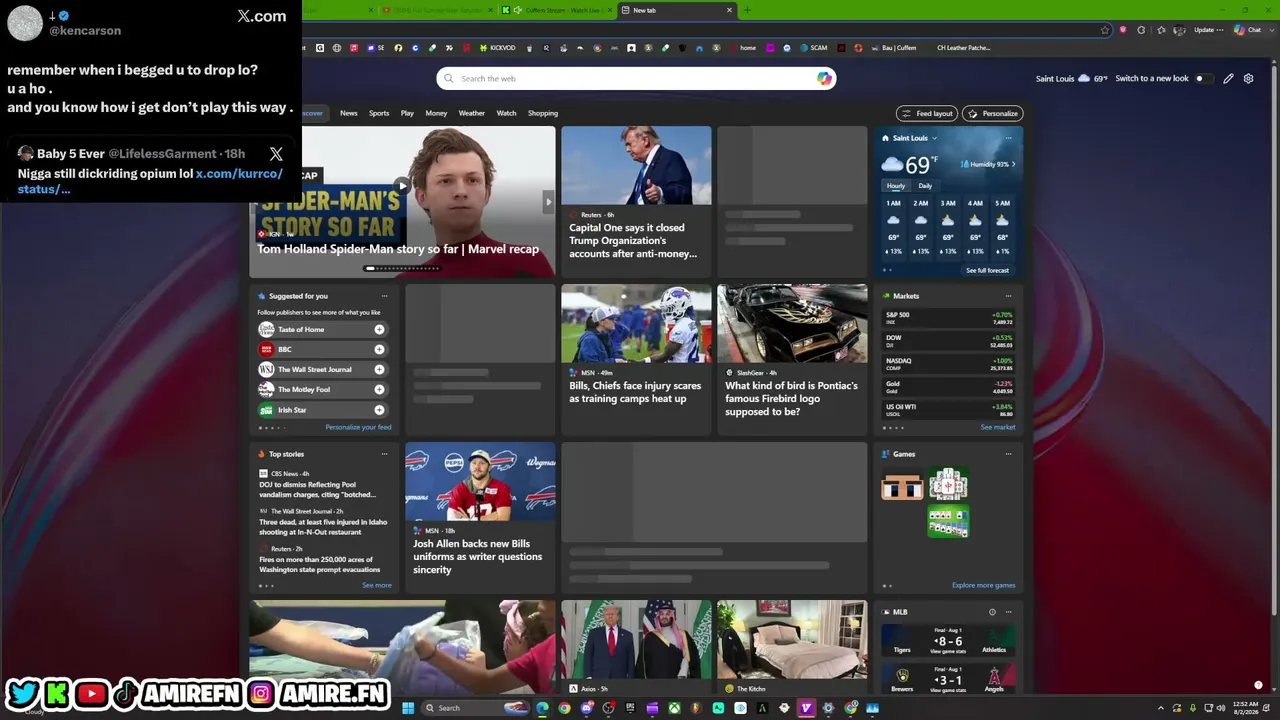Open Microsoft Edge from the taskbar

(542, 708)
